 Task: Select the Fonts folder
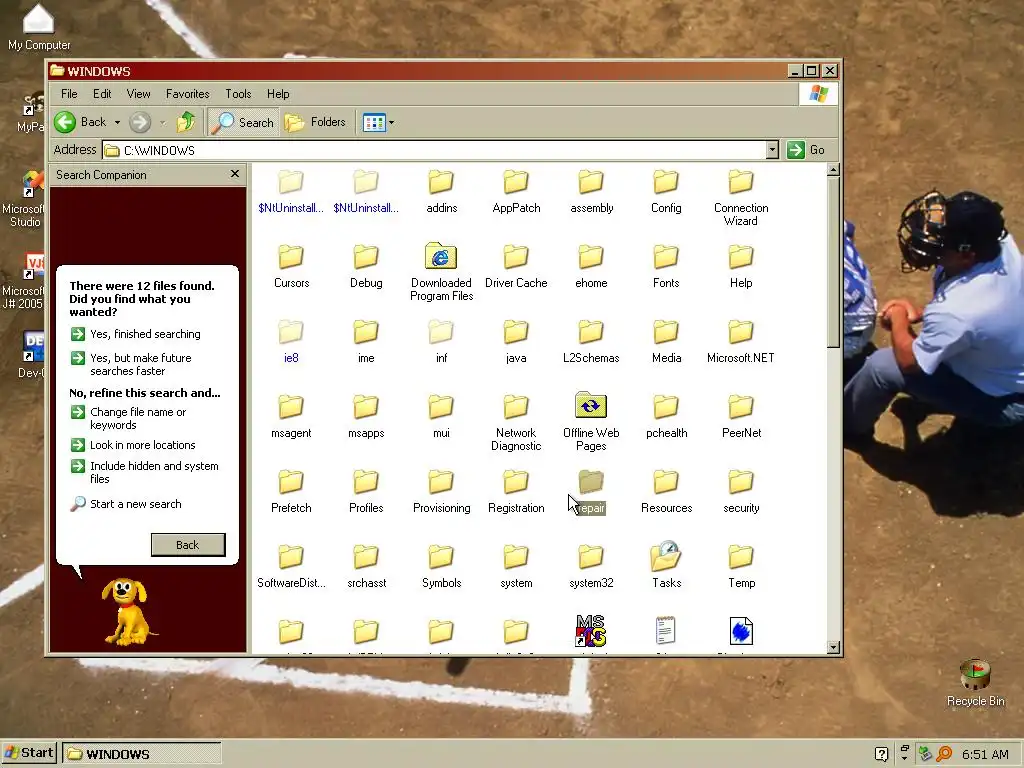coord(666,266)
